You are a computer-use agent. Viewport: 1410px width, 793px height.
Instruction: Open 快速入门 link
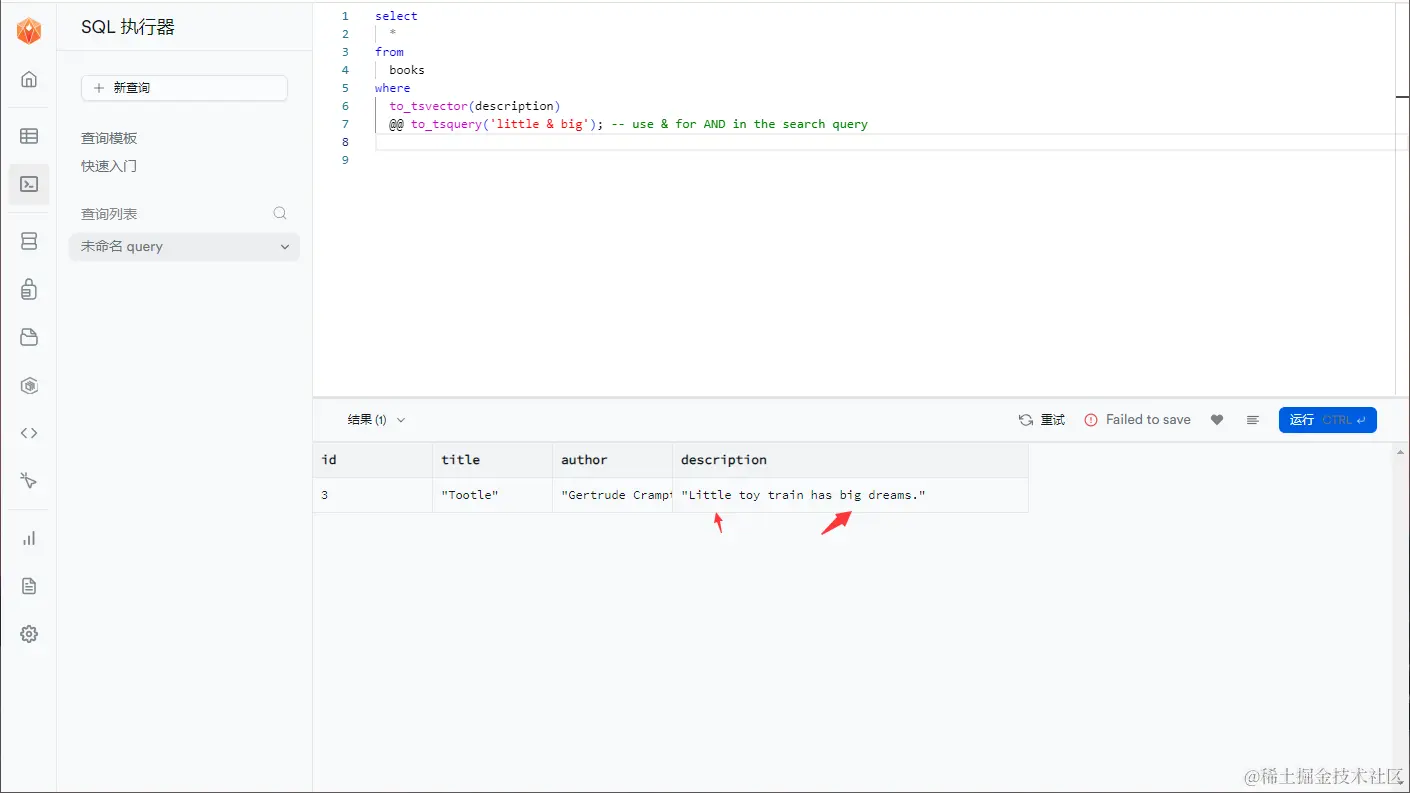tap(109, 166)
